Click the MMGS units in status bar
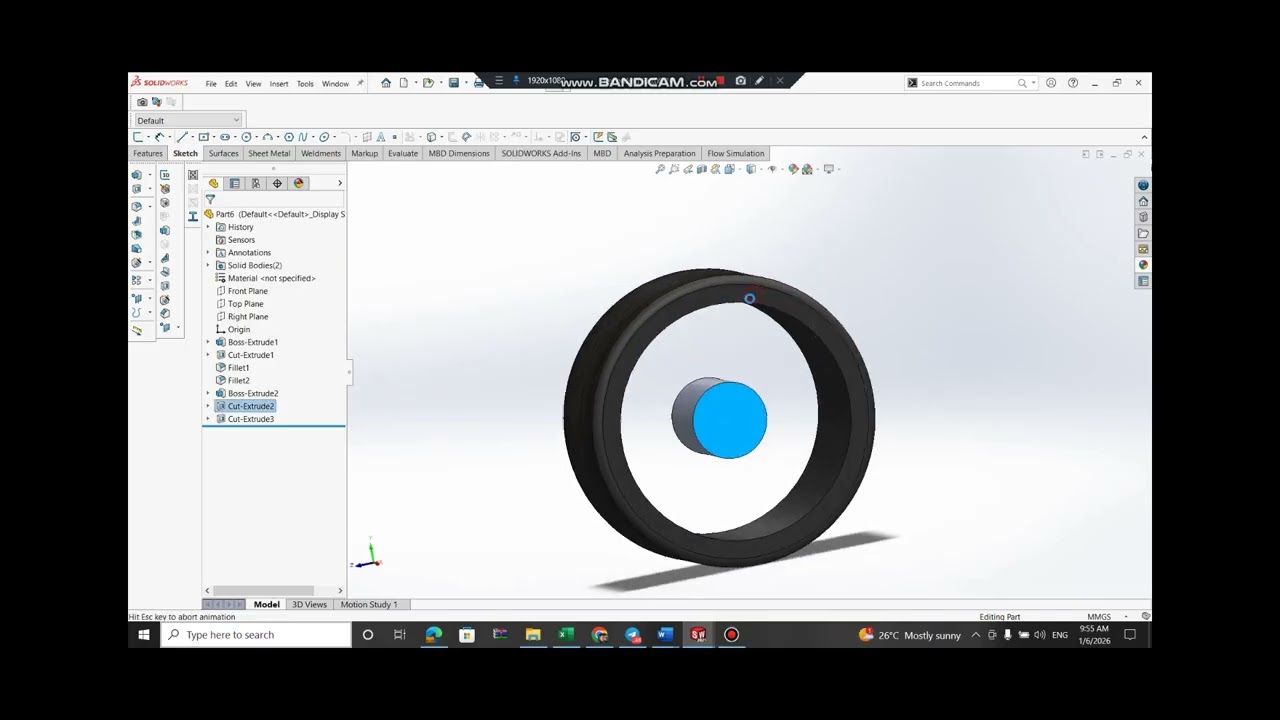 1099,617
